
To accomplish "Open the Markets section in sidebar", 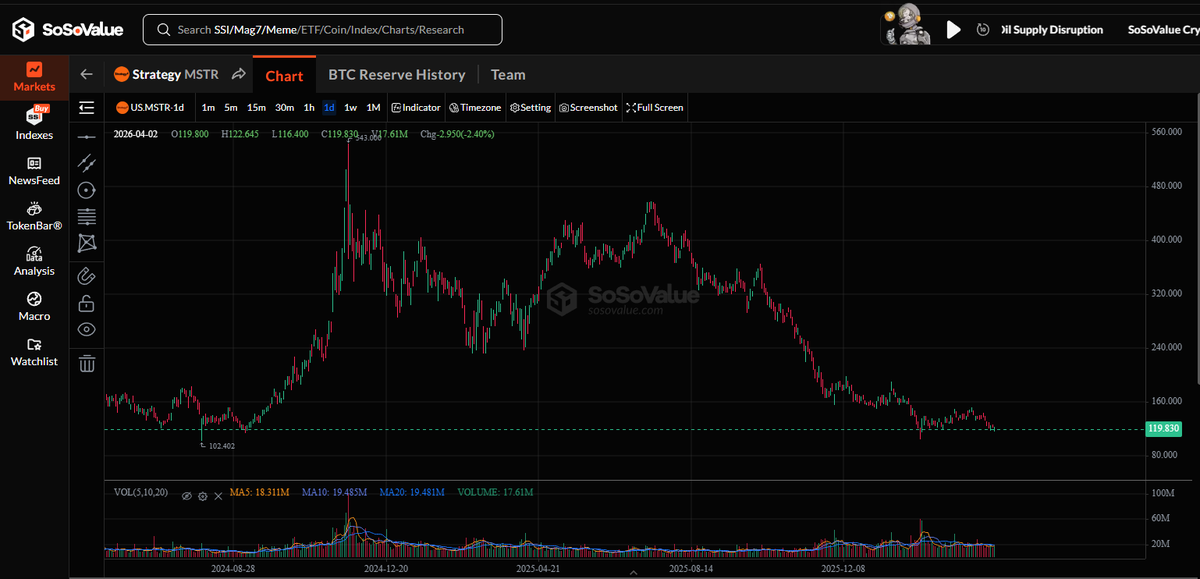I will coord(34,77).
